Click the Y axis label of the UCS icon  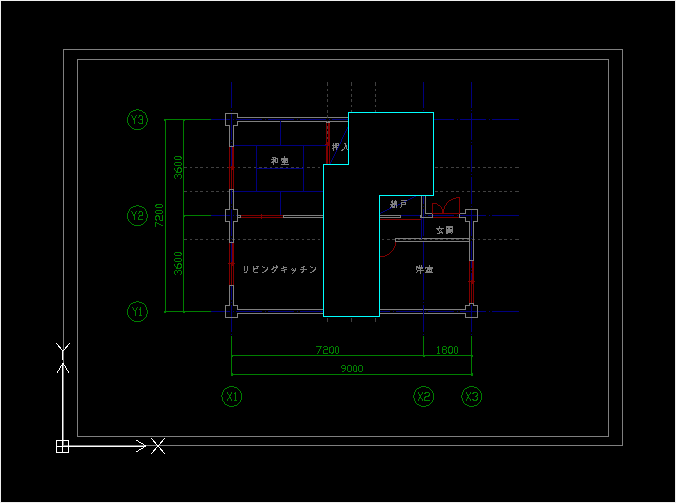click(x=63, y=350)
